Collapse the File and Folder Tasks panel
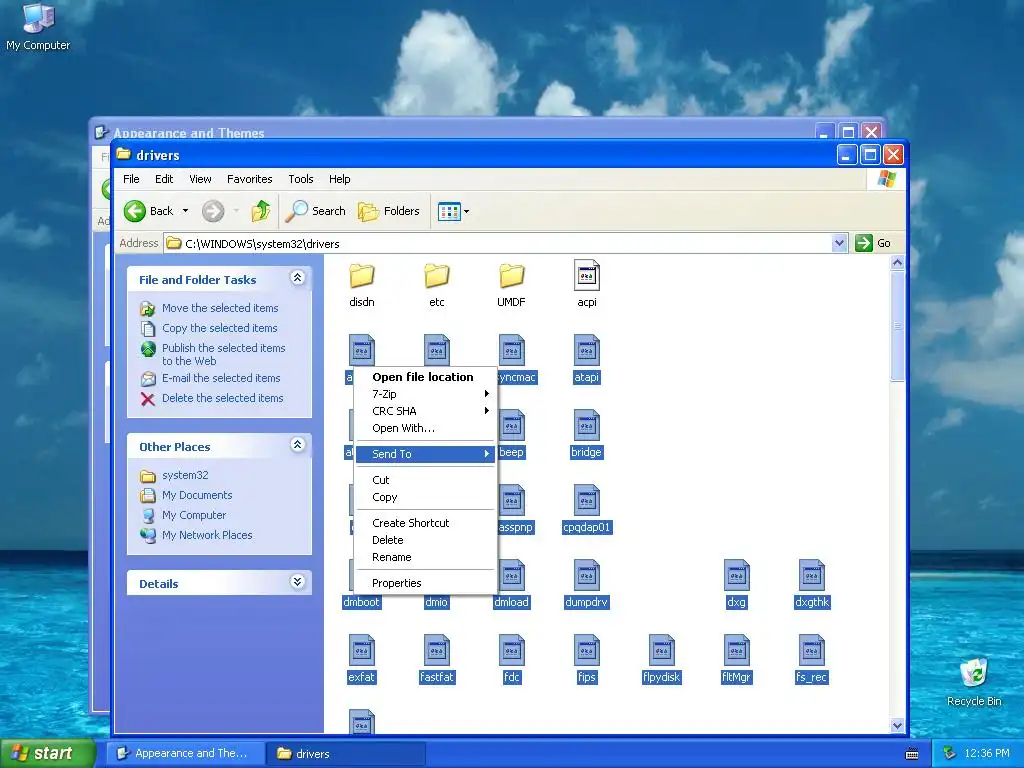Viewport: 1024px width, 768px height. click(x=297, y=278)
